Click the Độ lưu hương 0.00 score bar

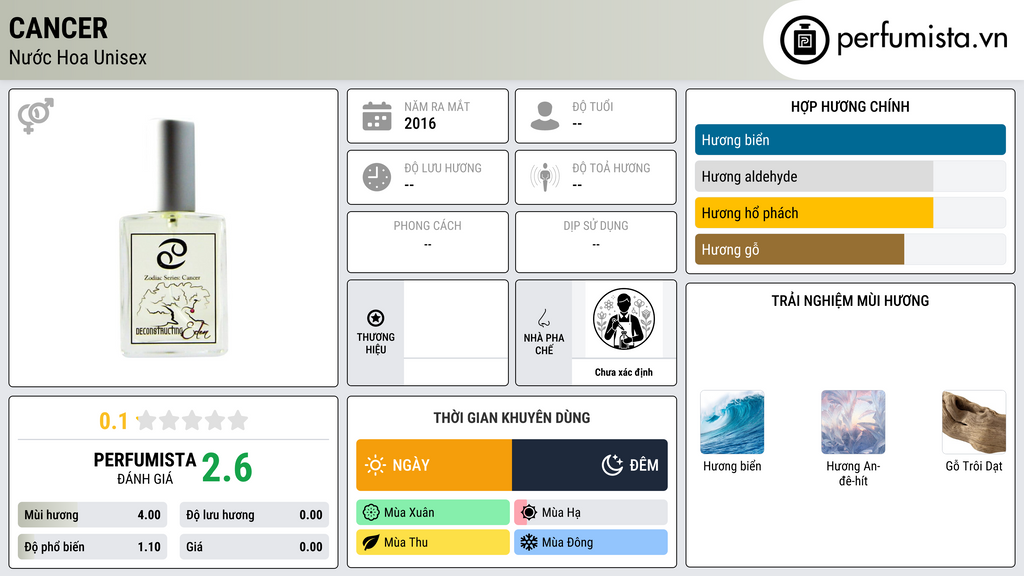254,515
